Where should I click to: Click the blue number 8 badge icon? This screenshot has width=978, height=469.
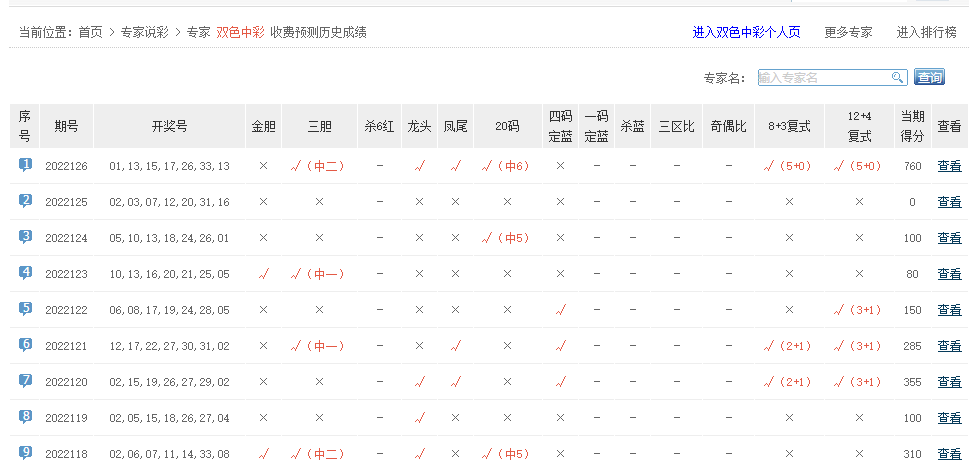click(25, 417)
